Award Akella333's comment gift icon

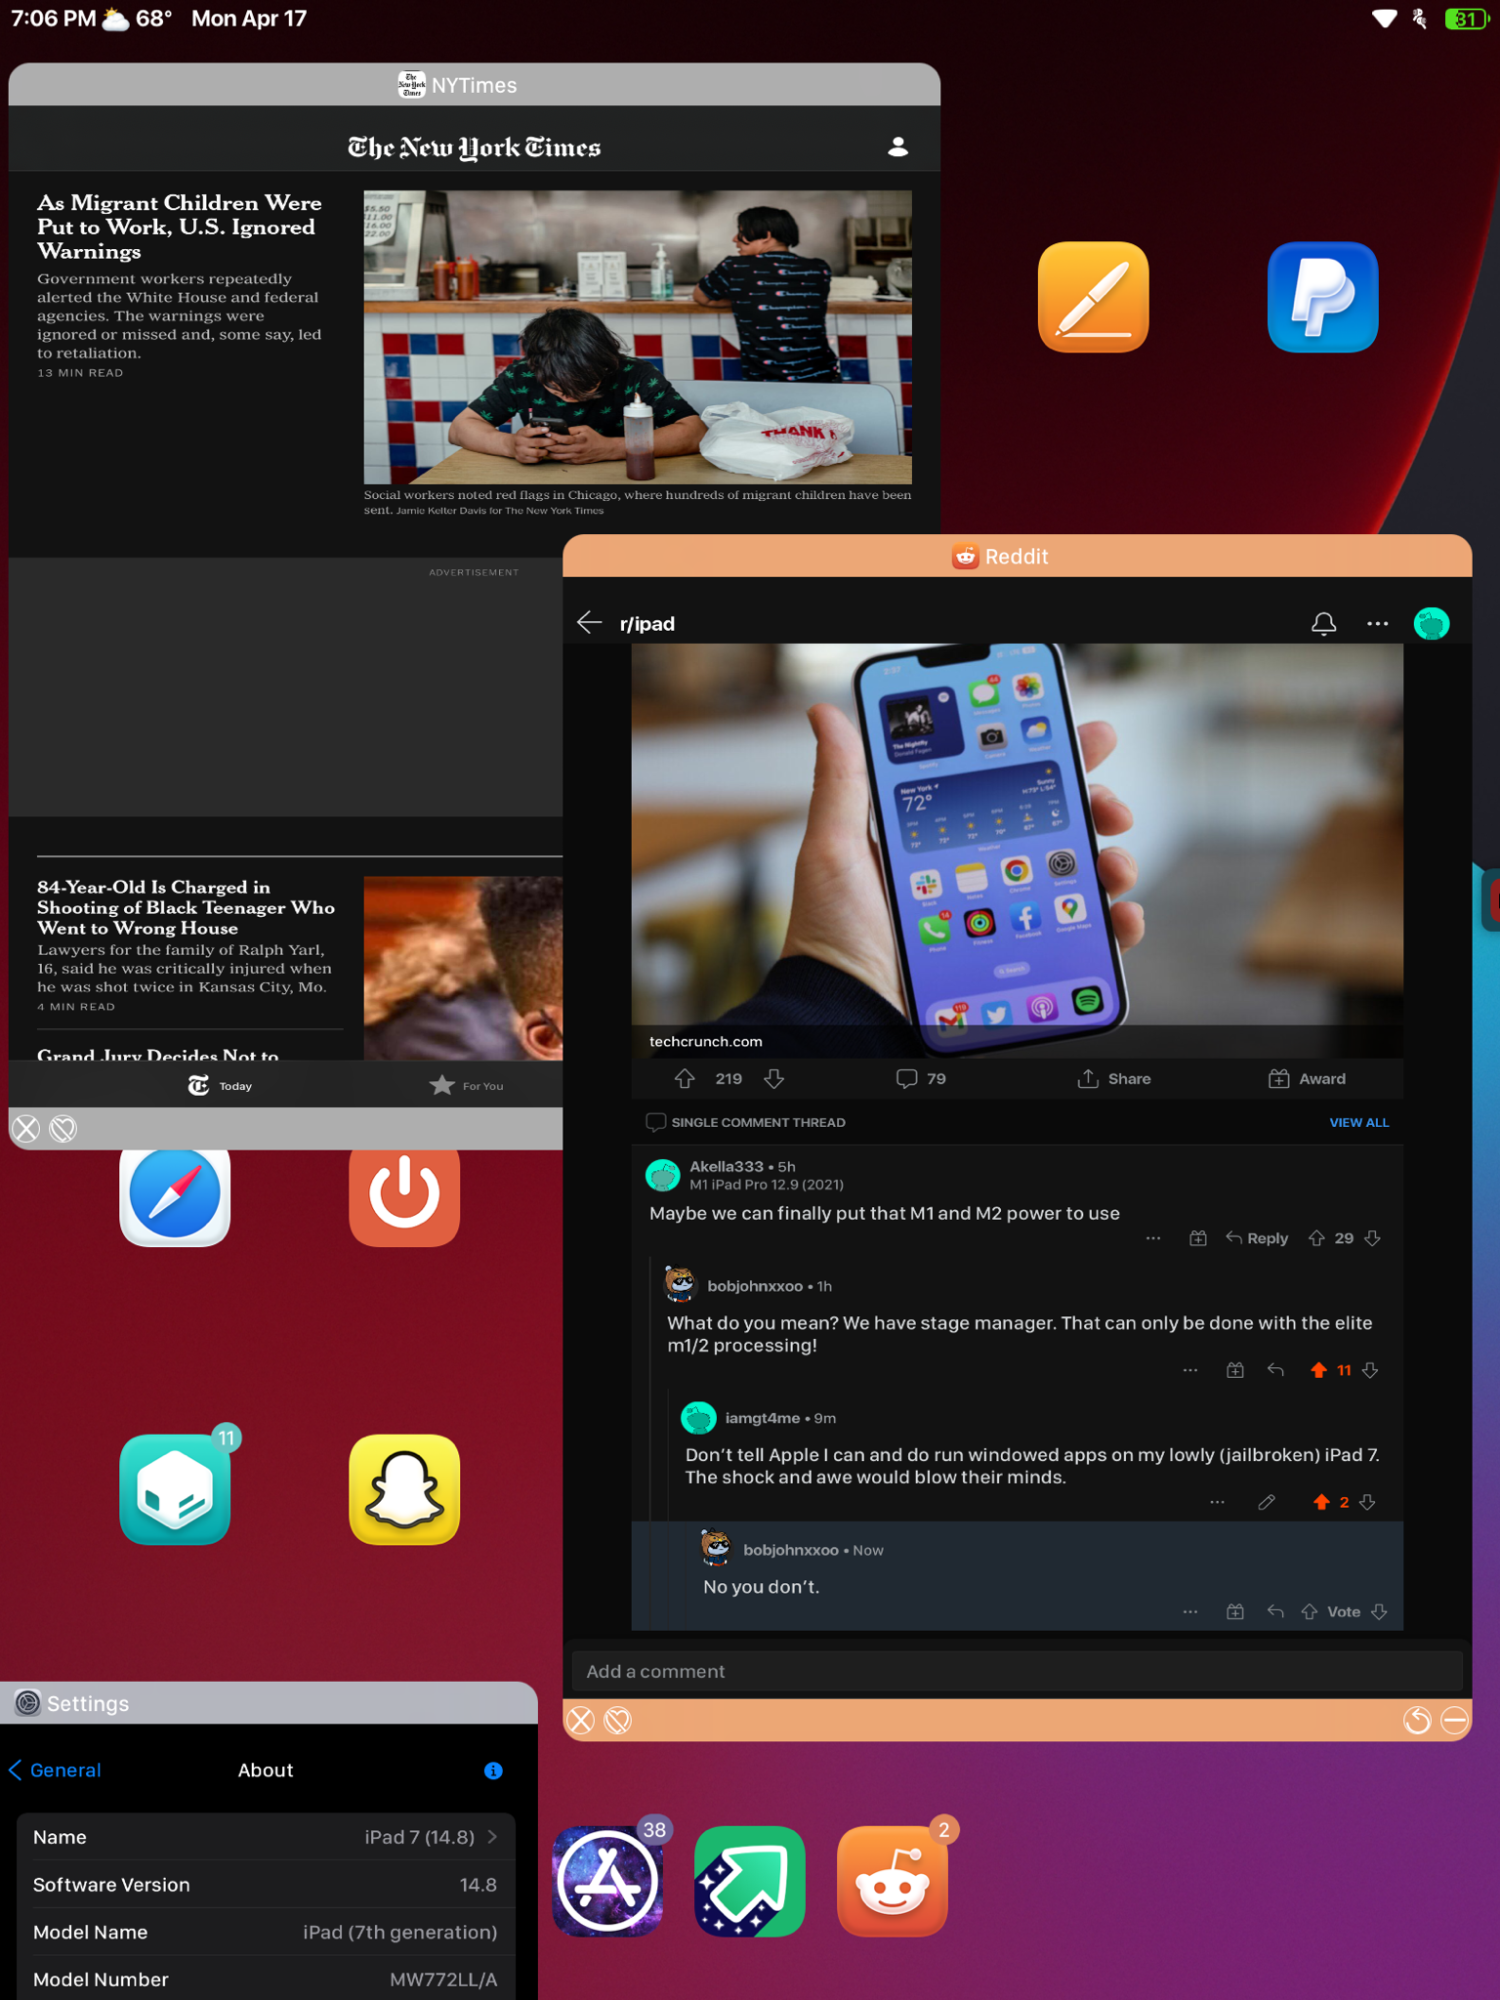pyautogui.click(x=1197, y=1238)
